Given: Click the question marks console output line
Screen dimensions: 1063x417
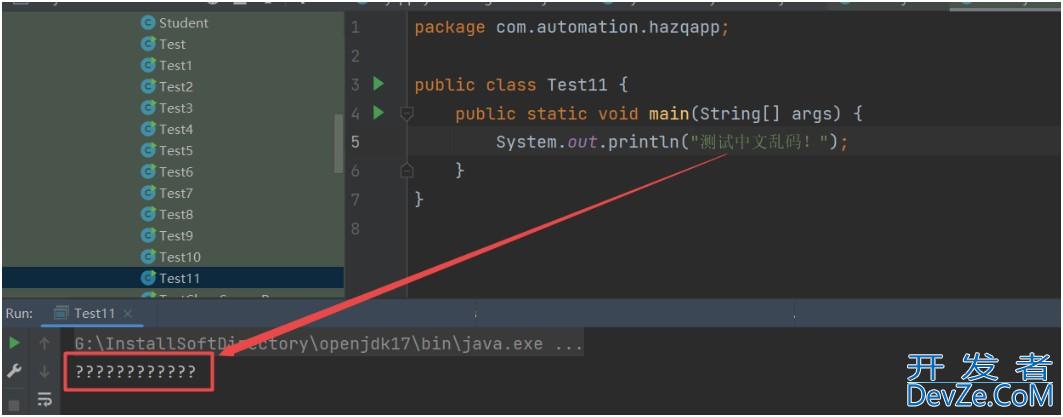Looking at the screenshot, I should [135, 373].
